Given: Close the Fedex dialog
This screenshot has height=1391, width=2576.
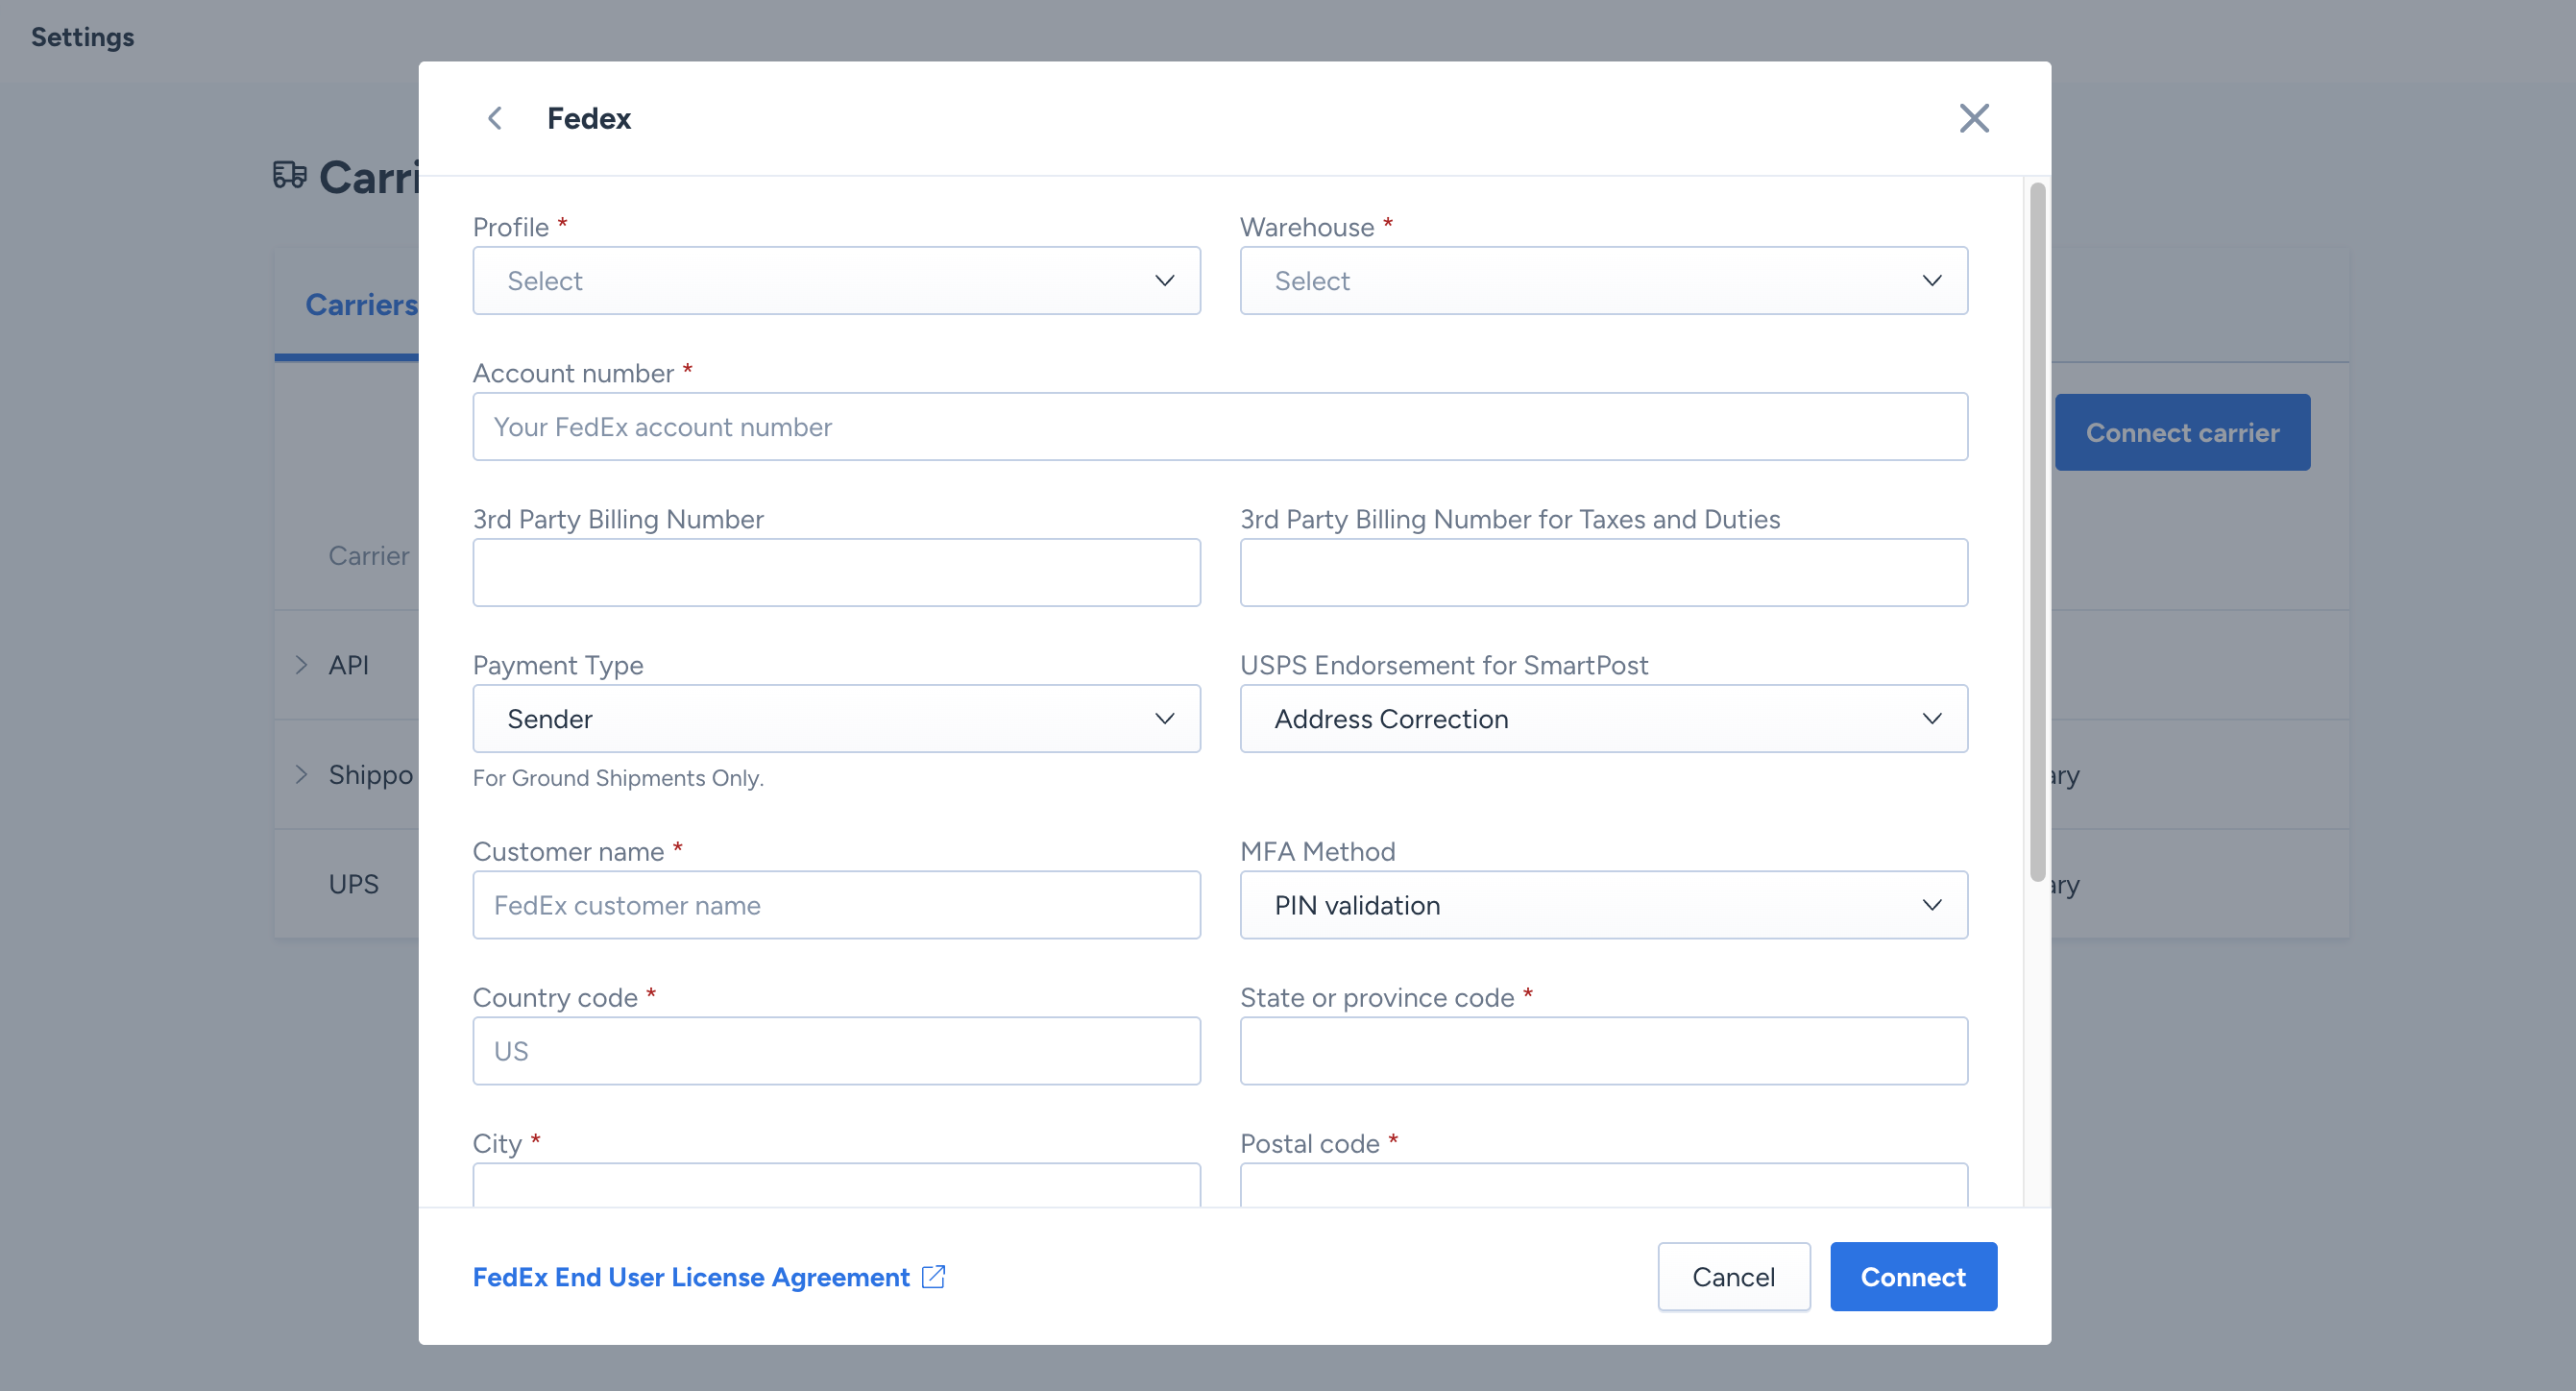Looking at the screenshot, I should tap(1973, 118).
